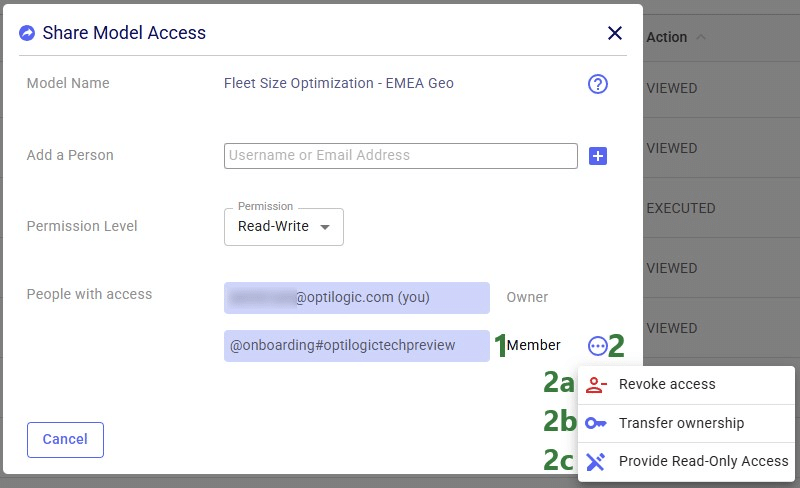
Task: Click the crossed-out pencil read-only icon
Action: pyautogui.click(x=596, y=461)
